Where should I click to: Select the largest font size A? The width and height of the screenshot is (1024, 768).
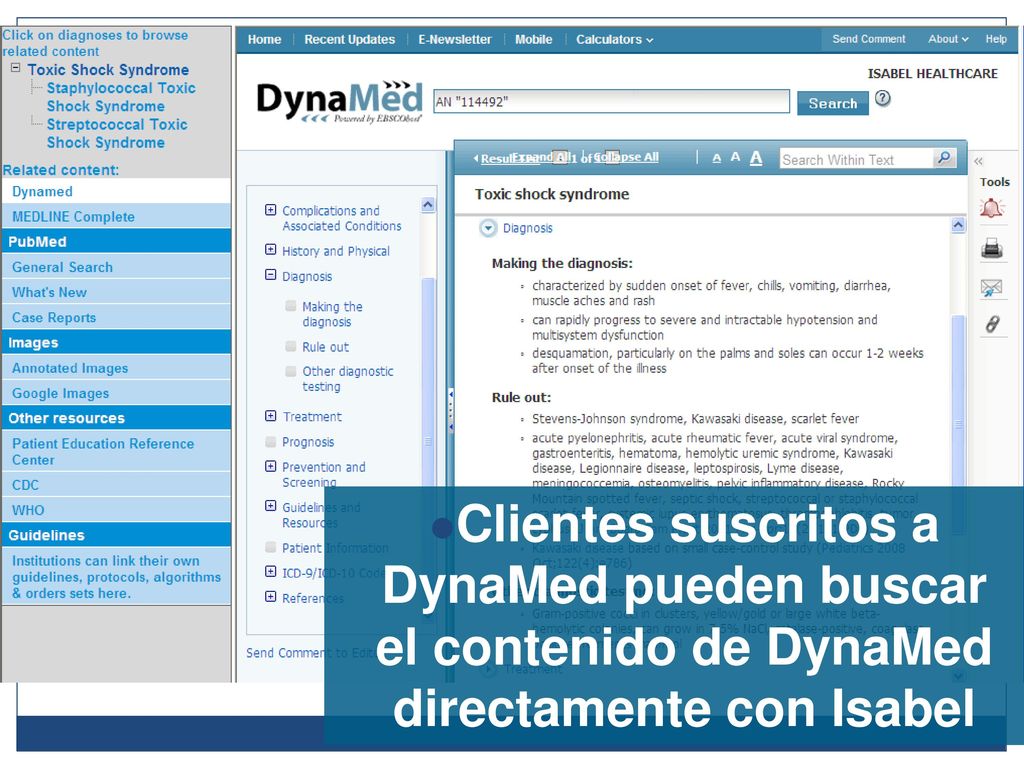(756, 157)
